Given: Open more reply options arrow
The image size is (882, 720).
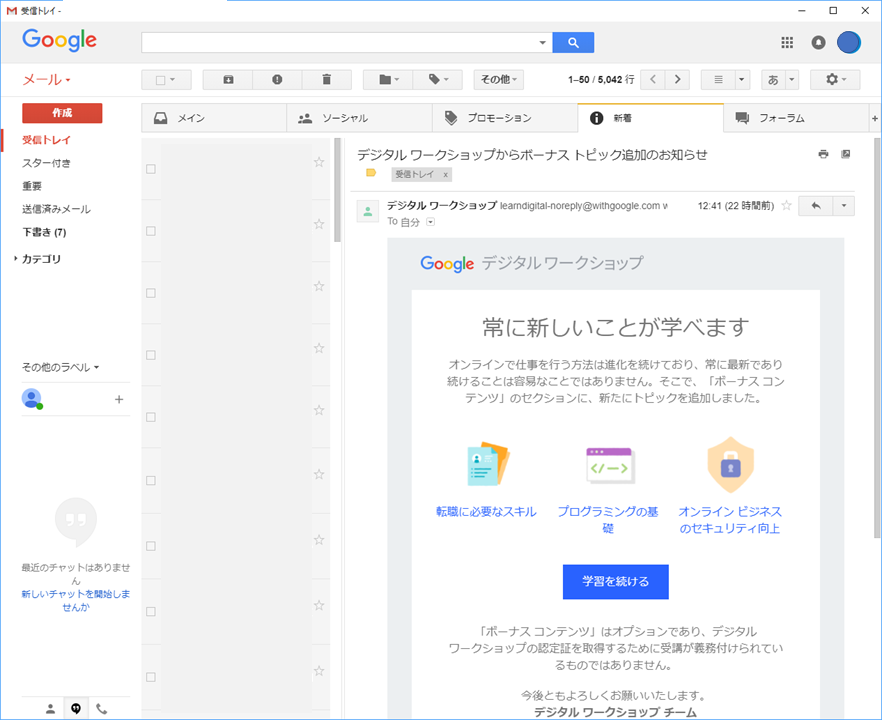Looking at the screenshot, I should tap(844, 206).
